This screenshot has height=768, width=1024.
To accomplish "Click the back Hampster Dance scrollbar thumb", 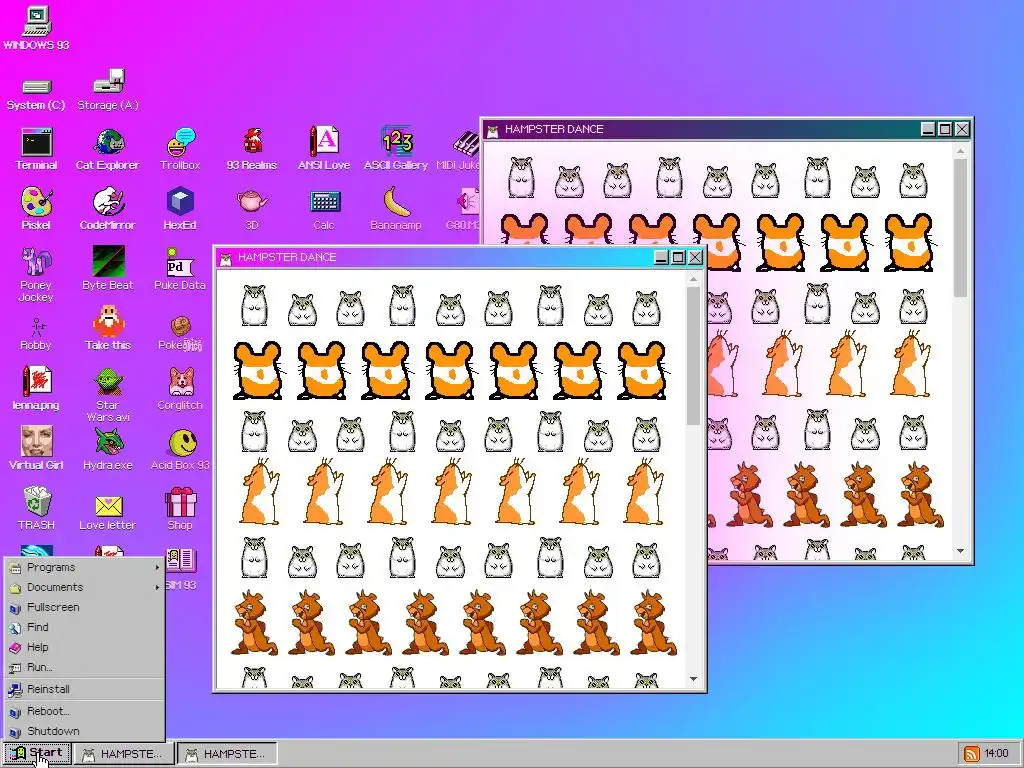I will point(960,229).
